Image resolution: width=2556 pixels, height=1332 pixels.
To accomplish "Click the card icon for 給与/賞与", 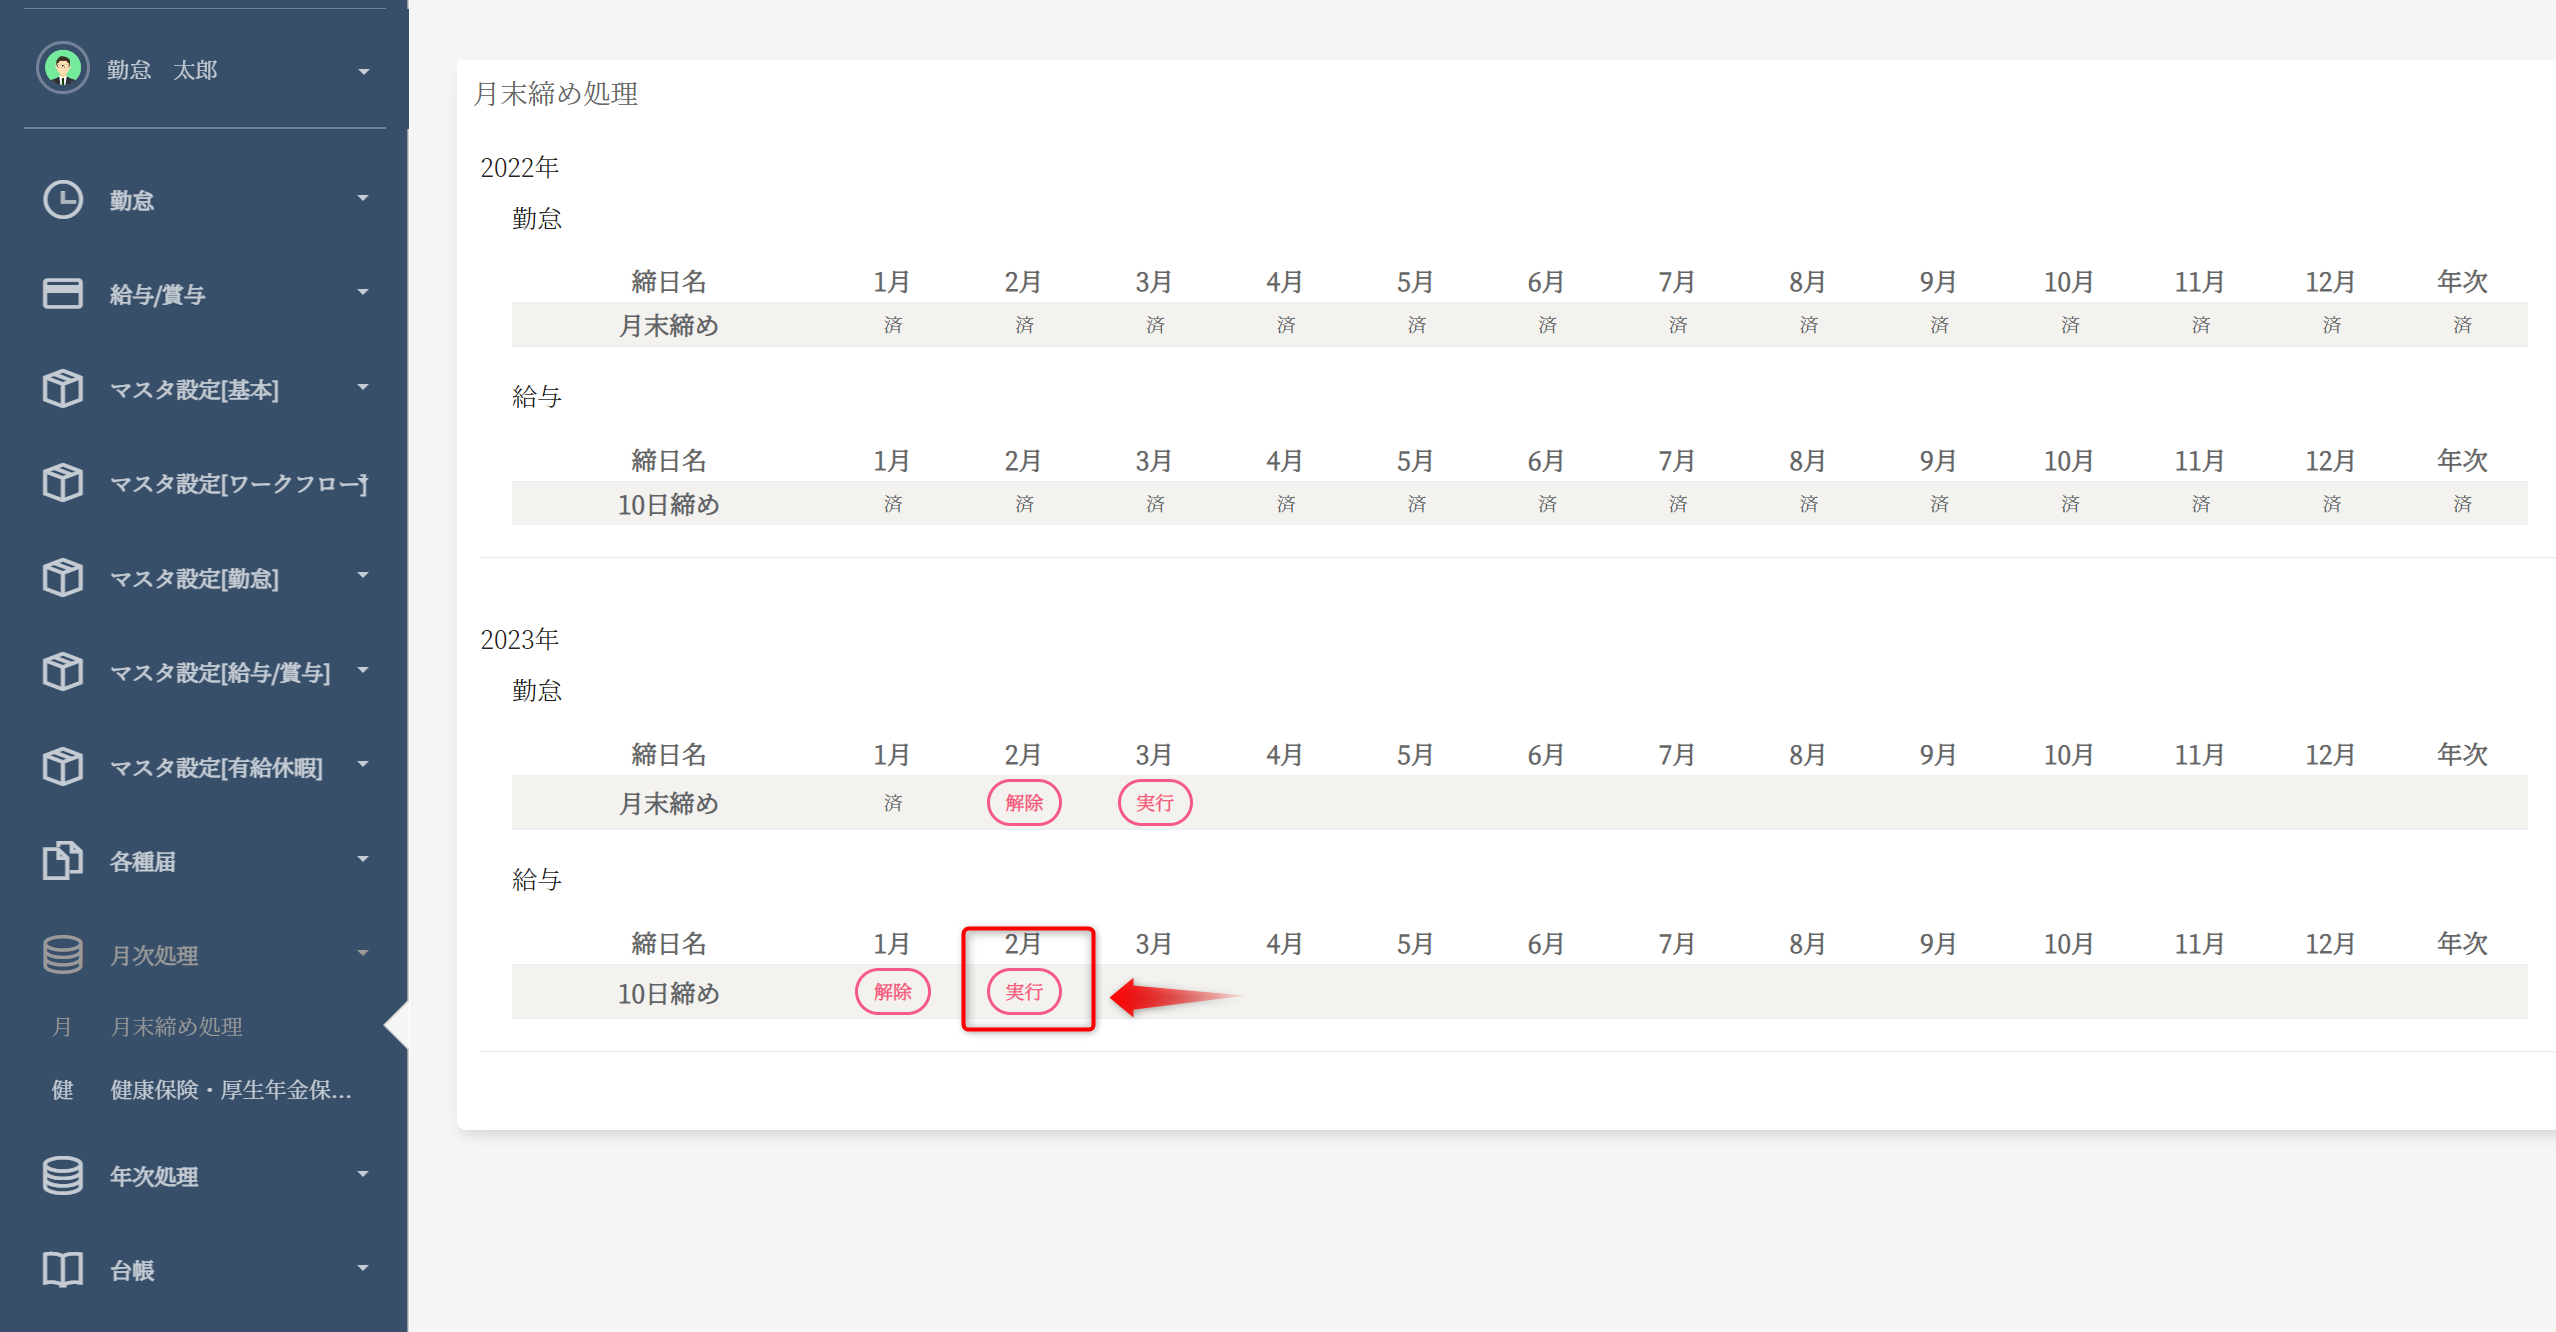I will tap(62, 294).
